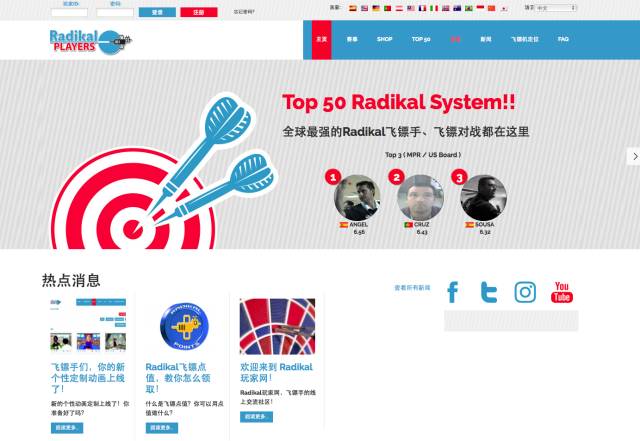The image size is (640, 441).
Task: Click the player name SOUSA
Action: pyautogui.click(x=484, y=225)
